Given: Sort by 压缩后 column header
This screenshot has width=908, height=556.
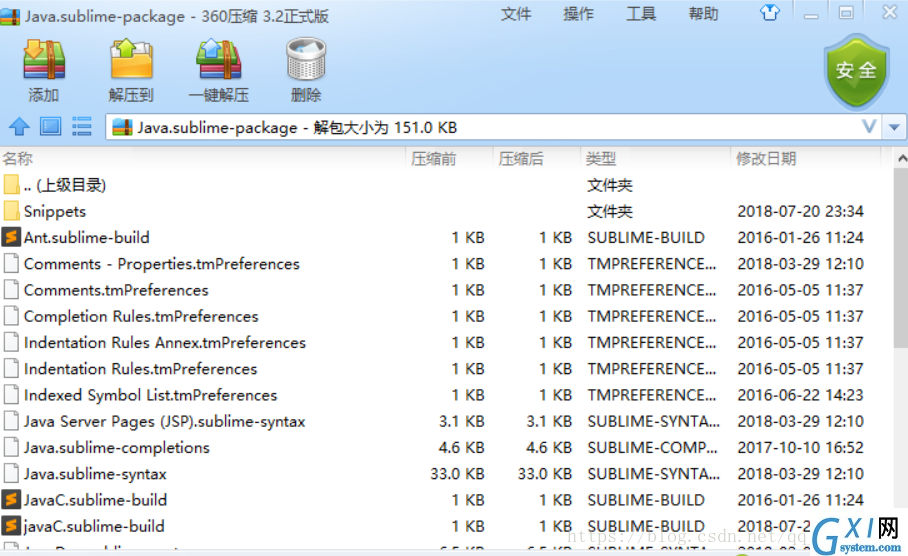Looking at the screenshot, I should coord(521,159).
